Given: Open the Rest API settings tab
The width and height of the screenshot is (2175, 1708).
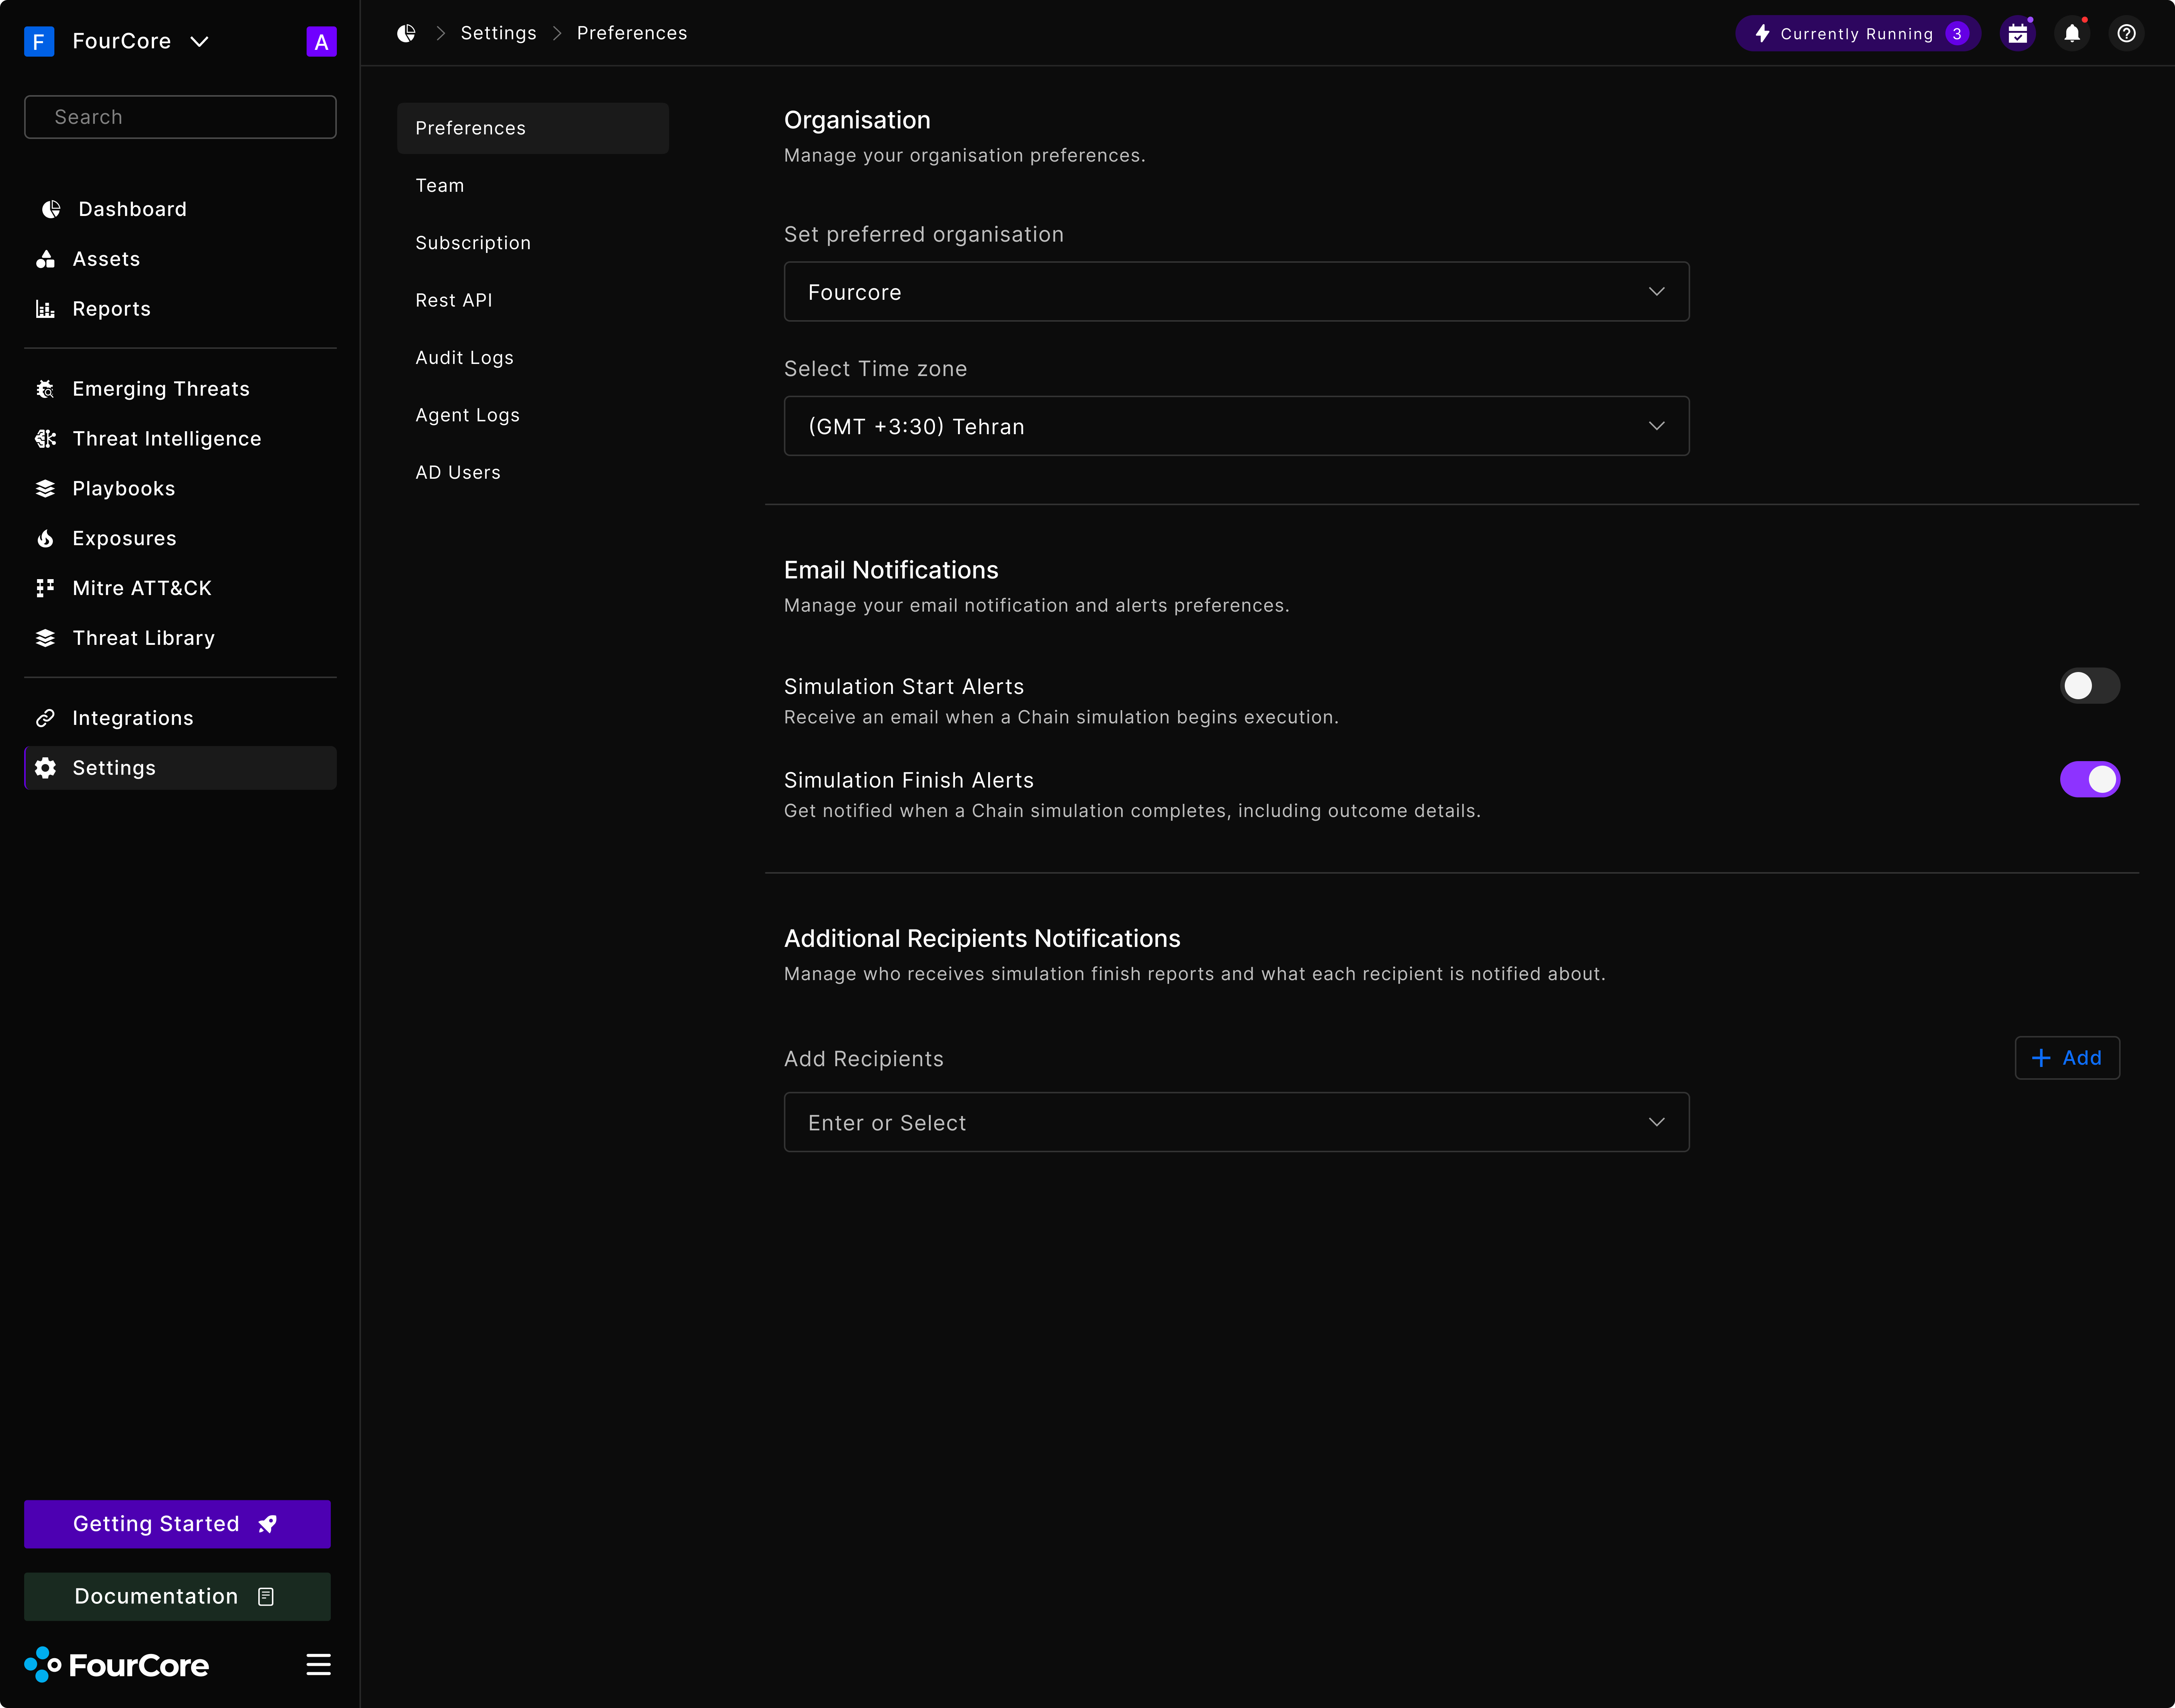Looking at the screenshot, I should 533,300.
